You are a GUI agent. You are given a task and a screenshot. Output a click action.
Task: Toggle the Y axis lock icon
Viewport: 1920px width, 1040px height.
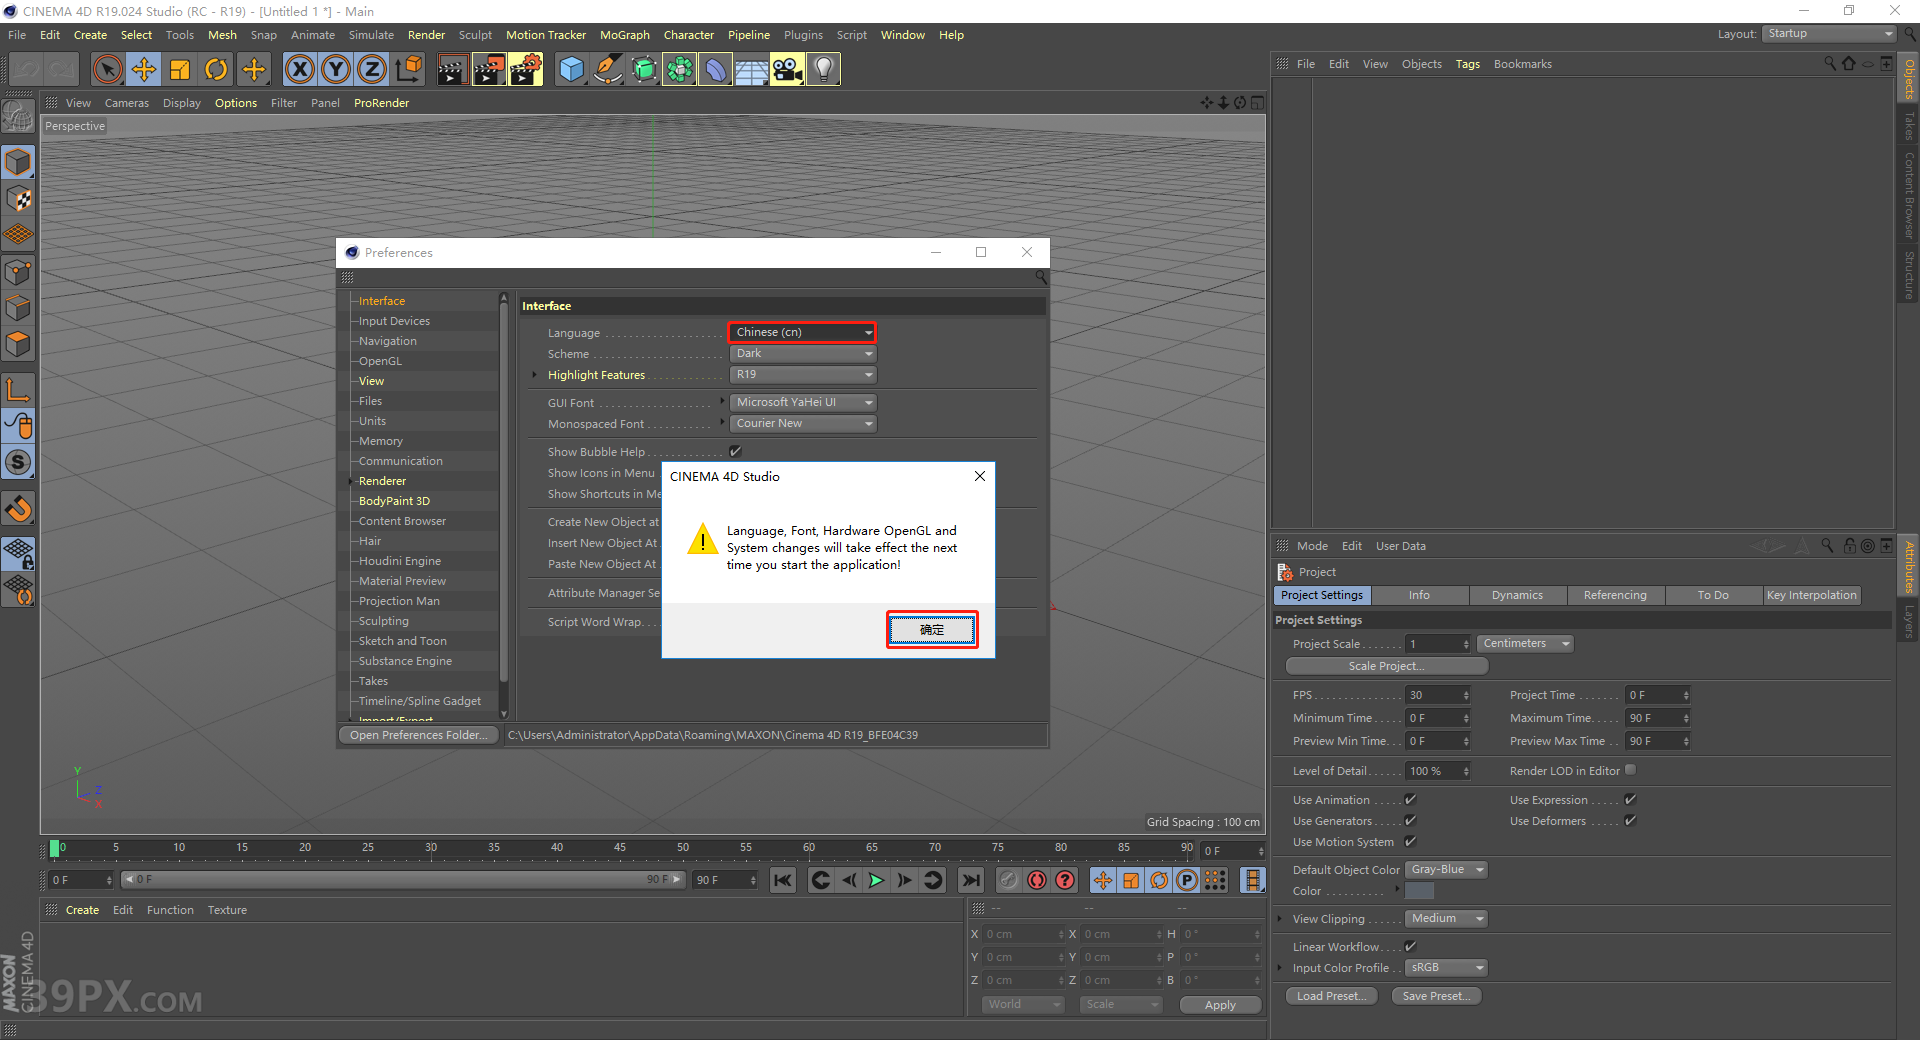[336, 69]
